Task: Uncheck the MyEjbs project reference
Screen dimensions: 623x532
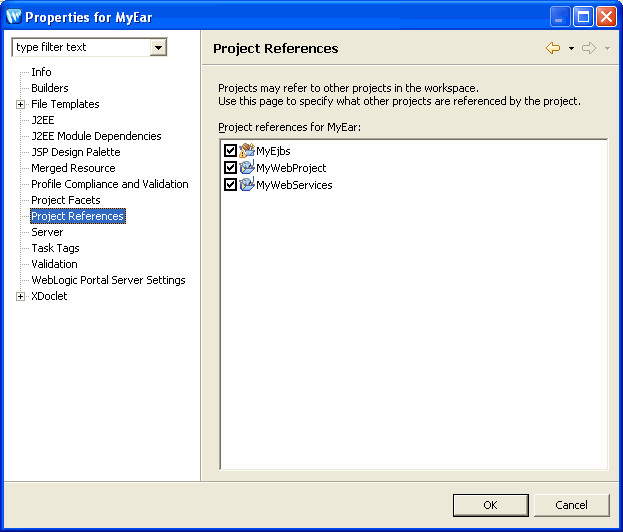Action: coord(230,151)
